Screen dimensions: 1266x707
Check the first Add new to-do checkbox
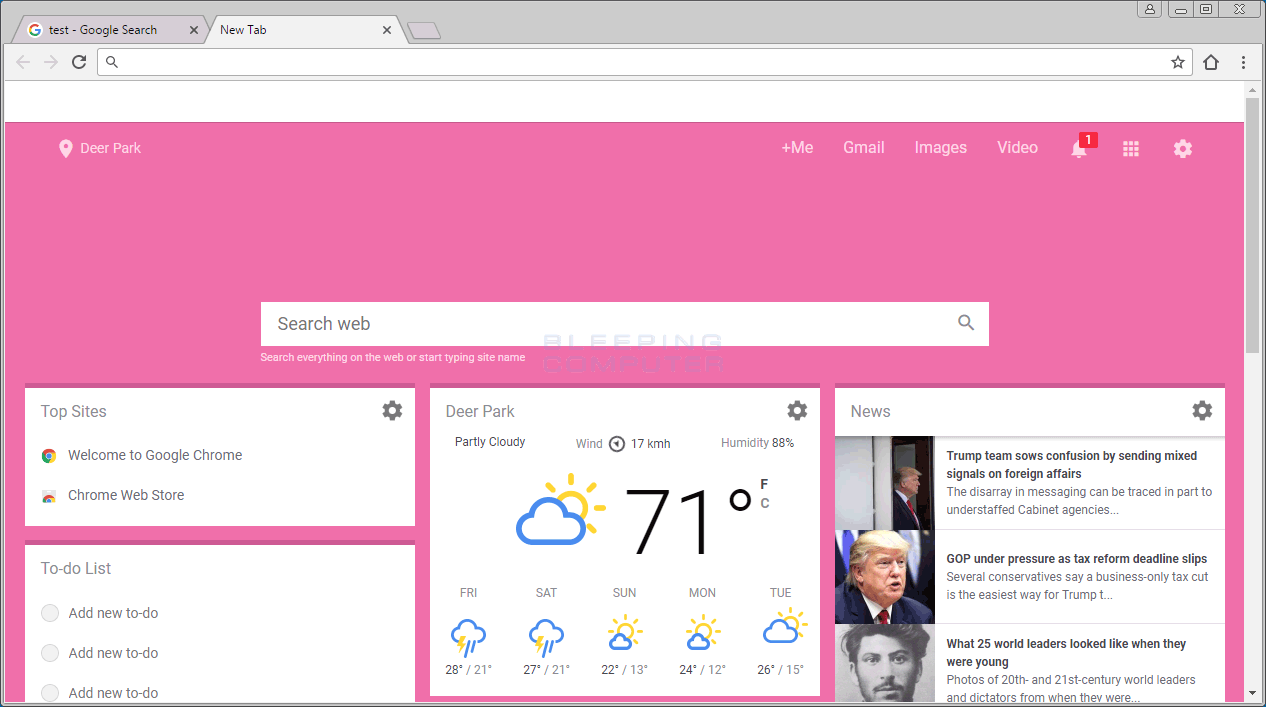tap(50, 613)
